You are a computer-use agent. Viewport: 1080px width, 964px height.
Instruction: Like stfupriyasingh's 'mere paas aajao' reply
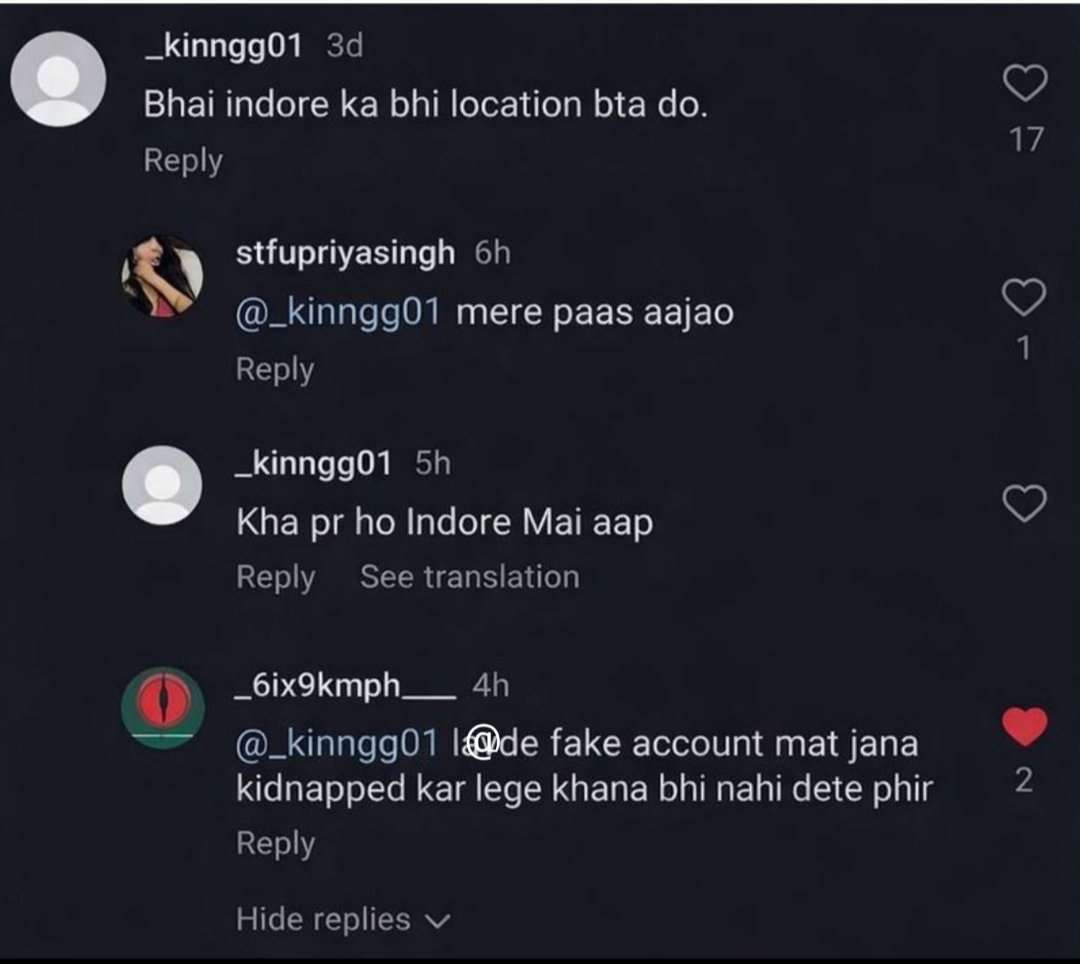point(1024,296)
